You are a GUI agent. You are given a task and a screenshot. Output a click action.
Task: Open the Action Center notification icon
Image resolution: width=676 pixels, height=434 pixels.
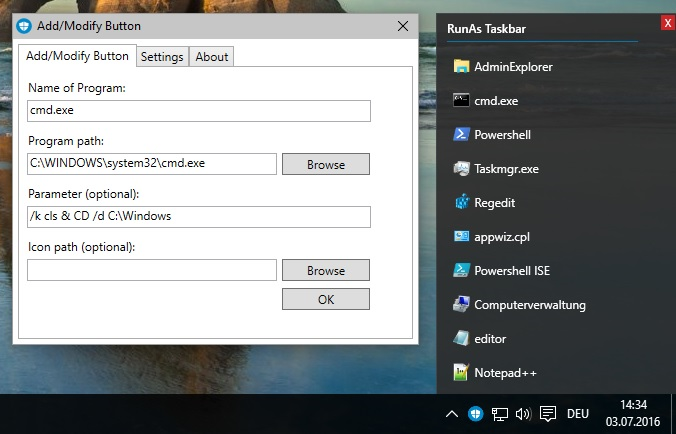[548, 414]
